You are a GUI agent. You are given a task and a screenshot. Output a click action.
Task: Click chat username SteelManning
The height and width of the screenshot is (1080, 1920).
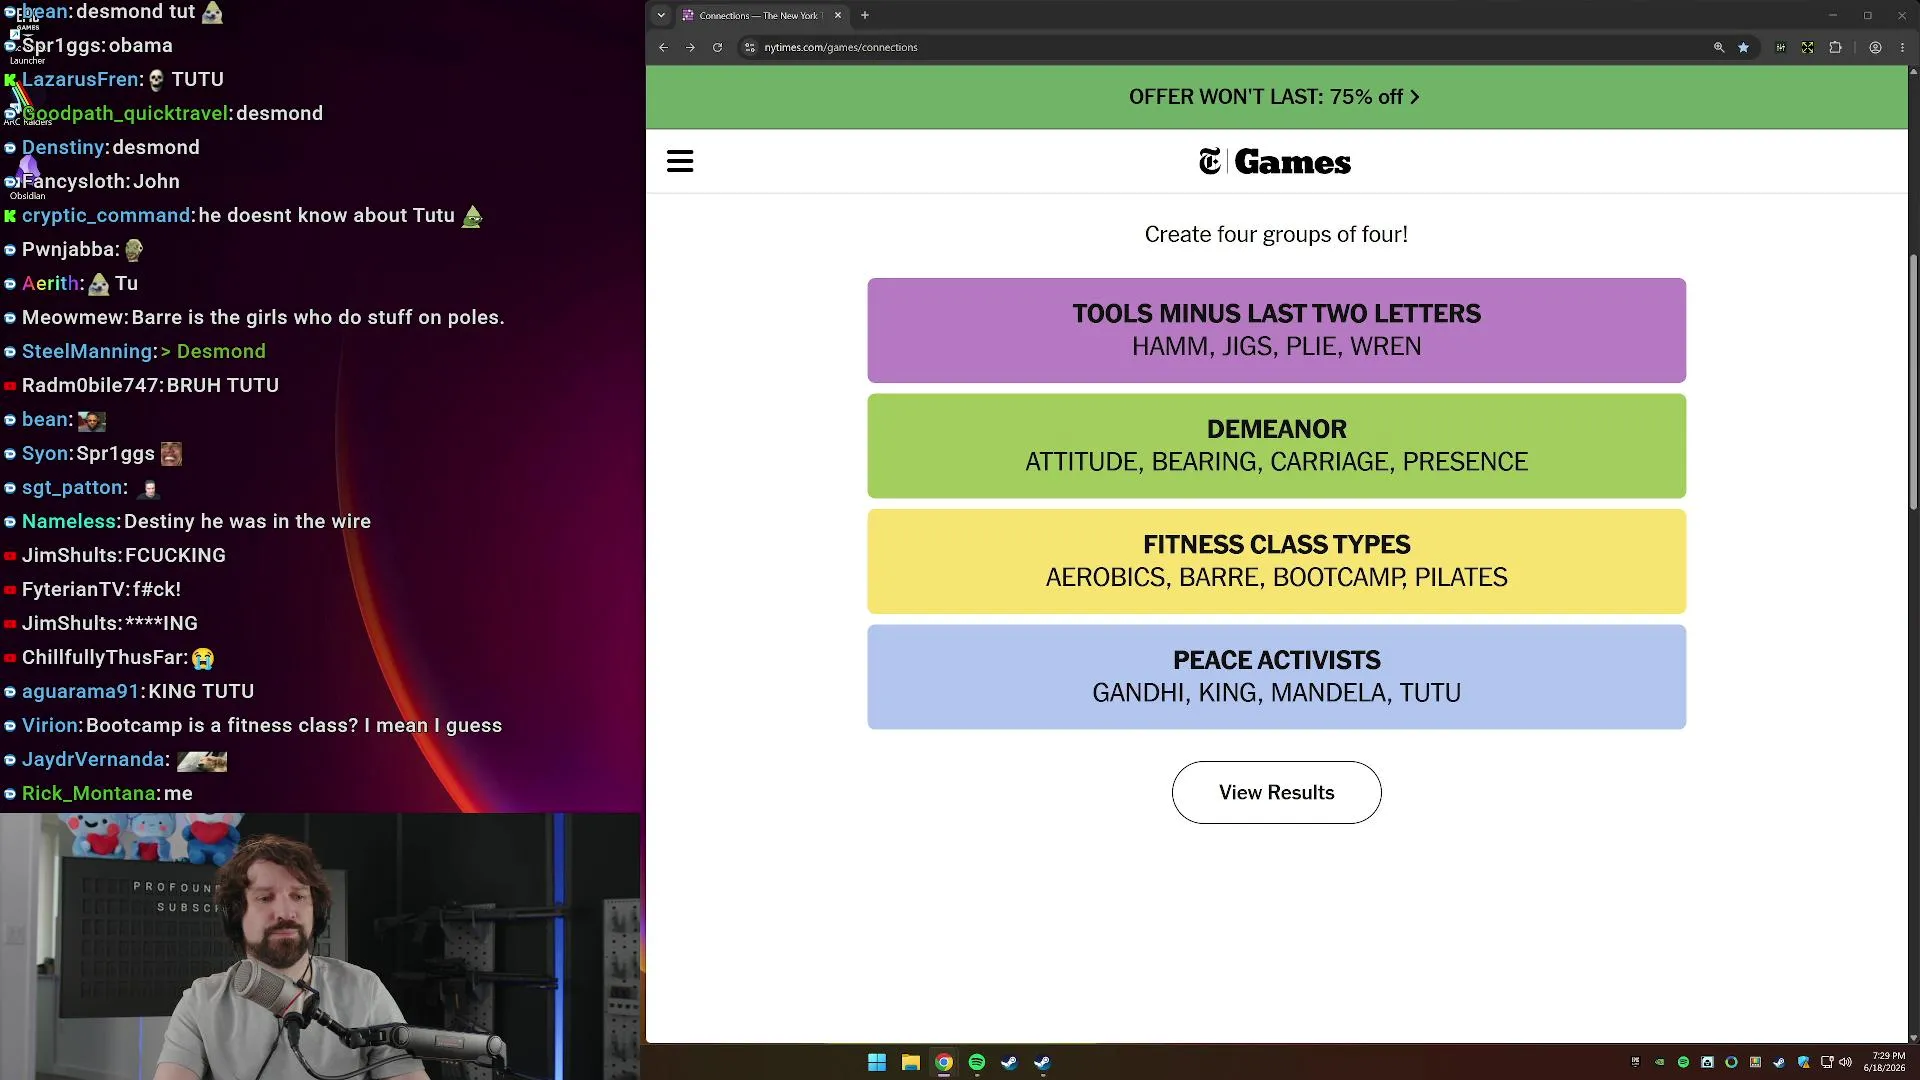coord(88,351)
